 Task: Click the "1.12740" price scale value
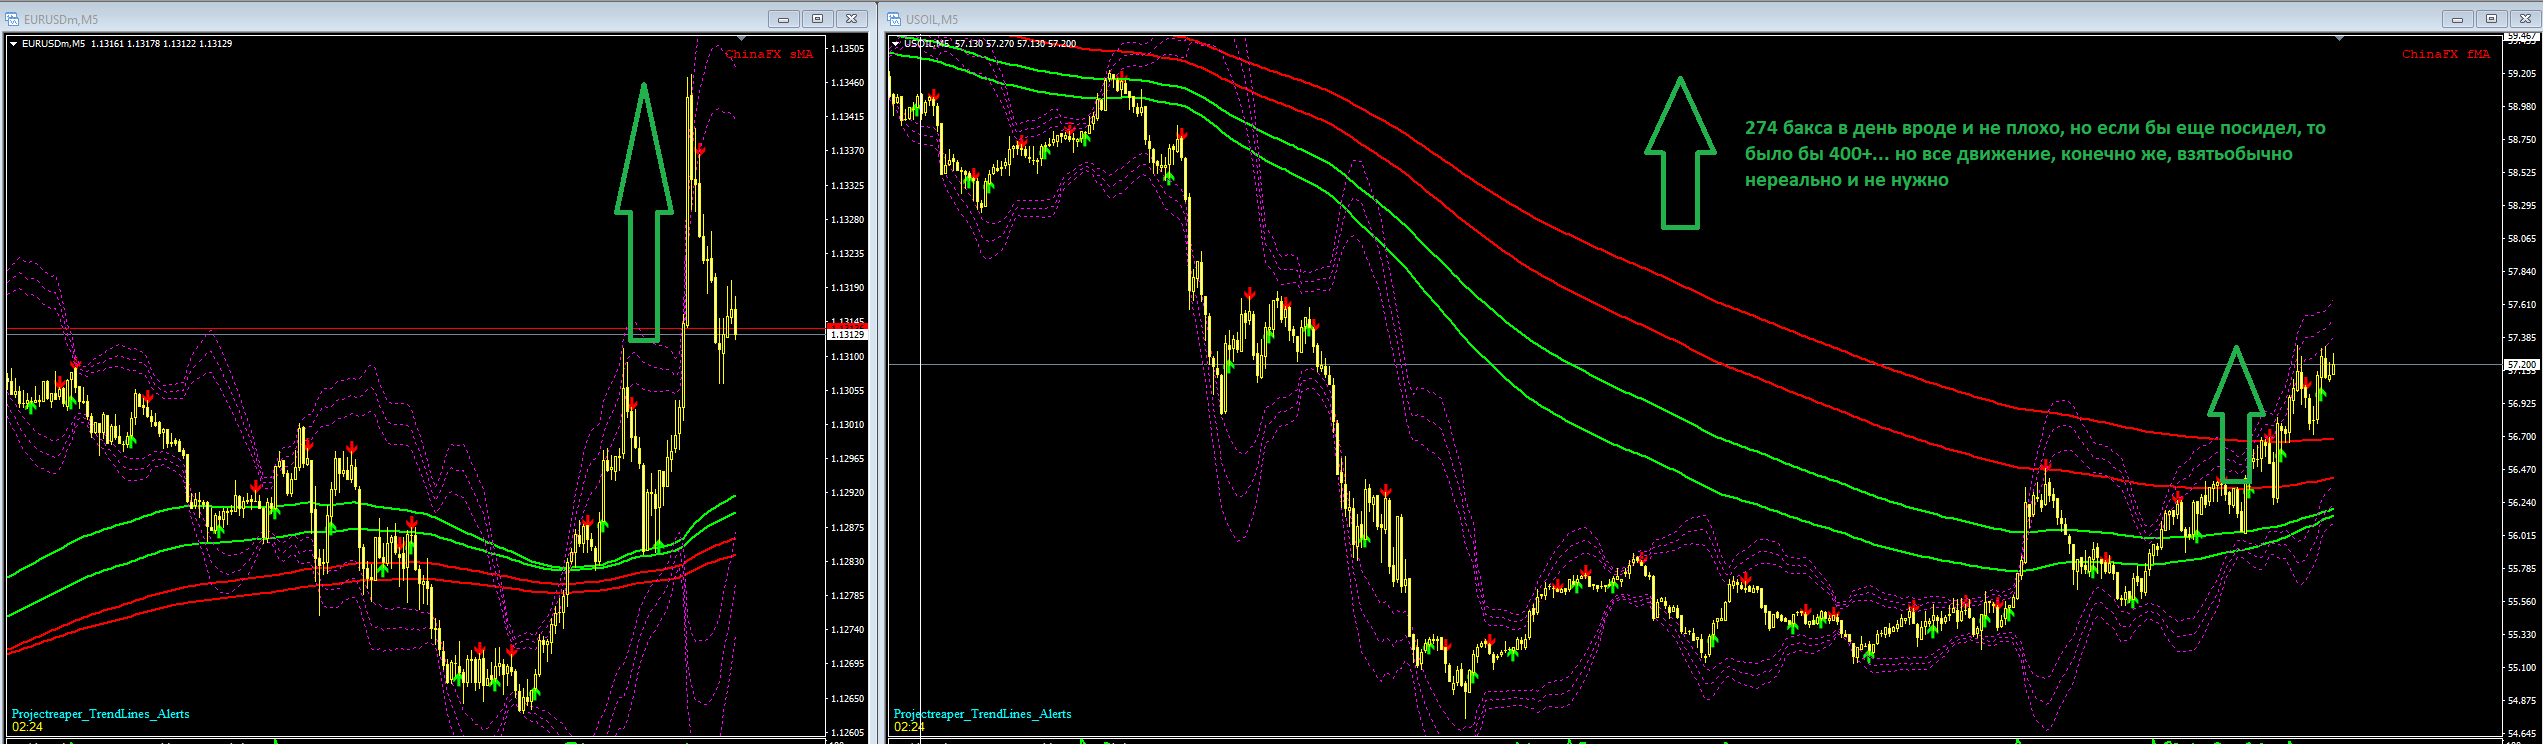point(847,630)
